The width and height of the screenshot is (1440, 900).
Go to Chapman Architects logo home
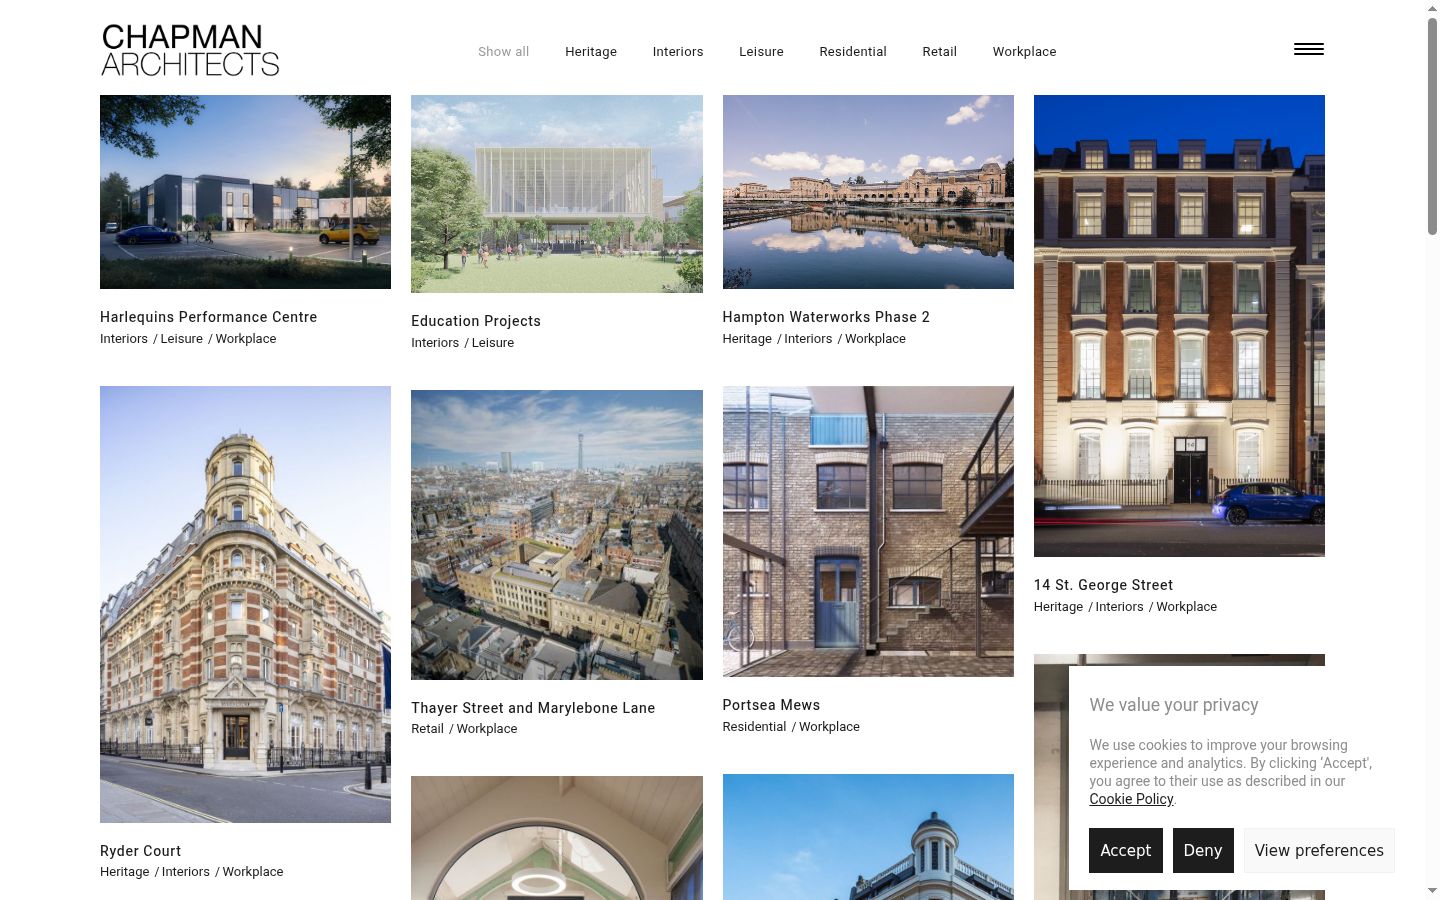click(x=190, y=50)
